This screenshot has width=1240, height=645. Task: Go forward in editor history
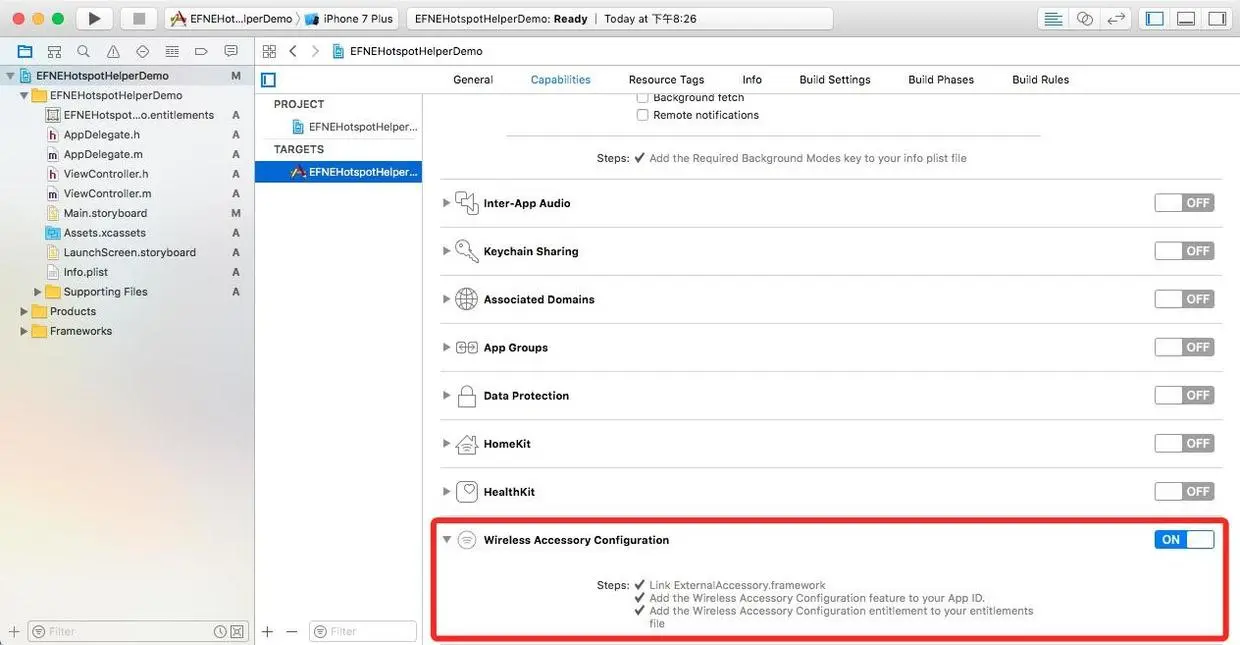(x=315, y=51)
